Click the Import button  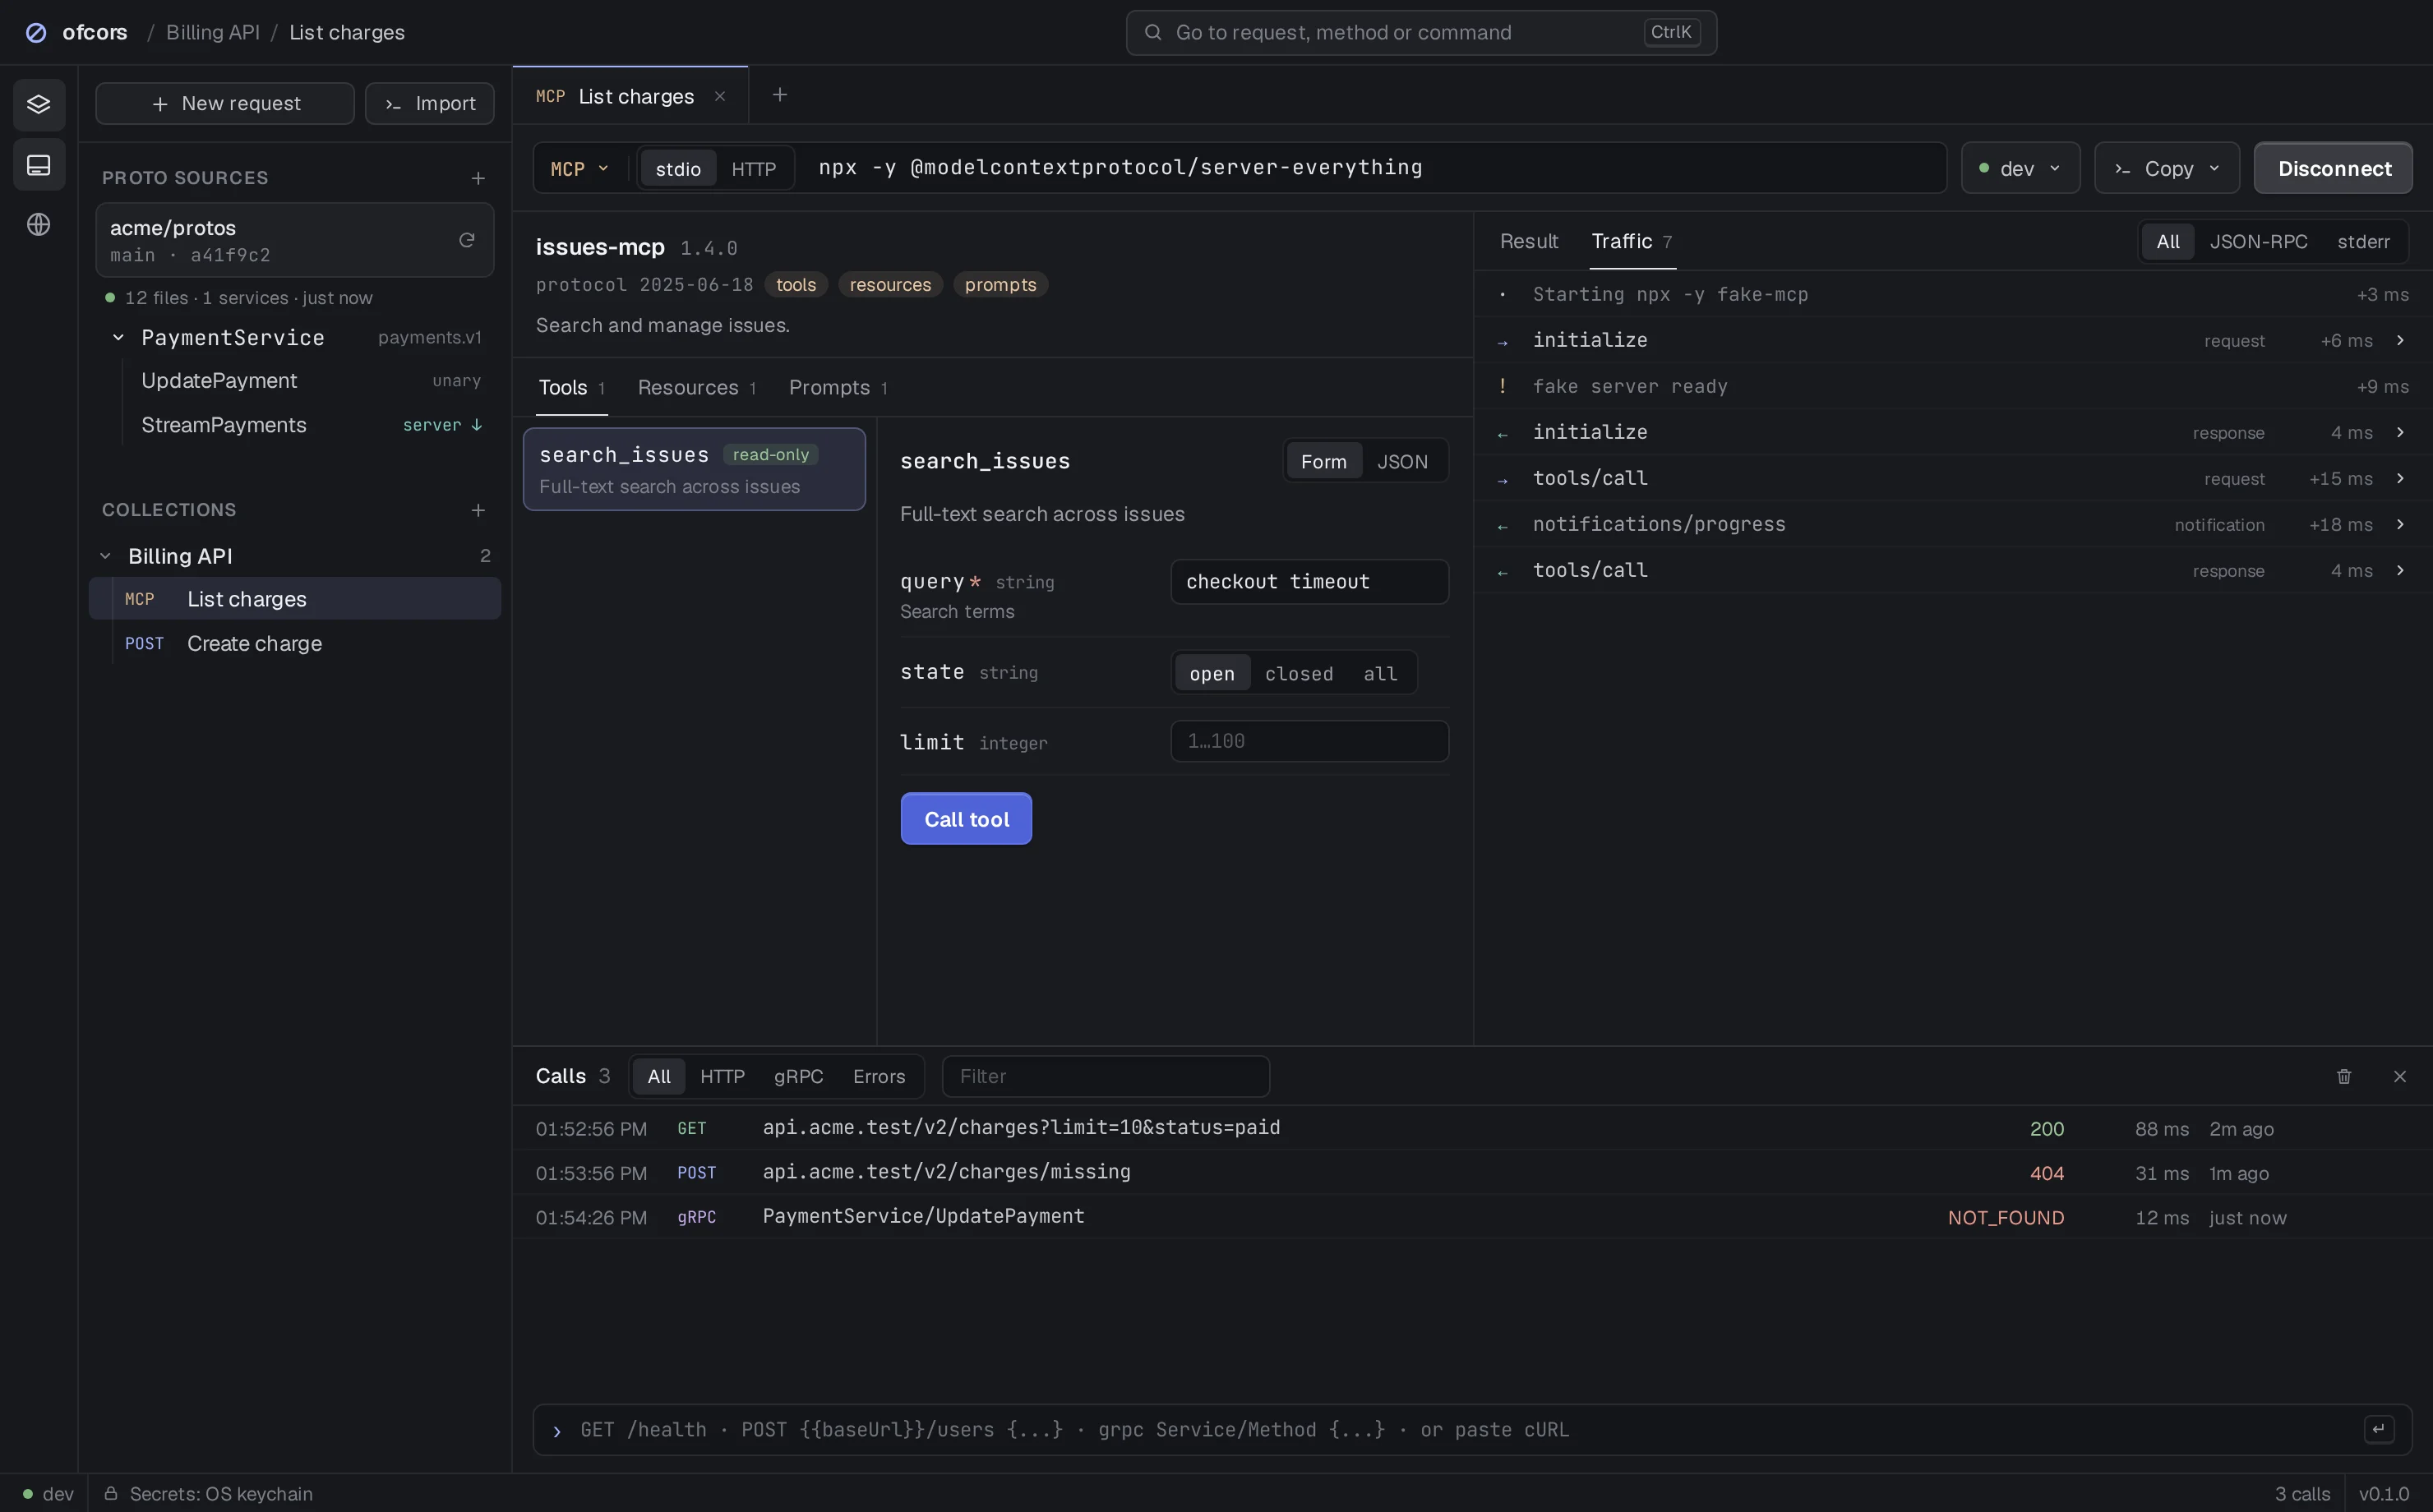(x=429, y=104)
